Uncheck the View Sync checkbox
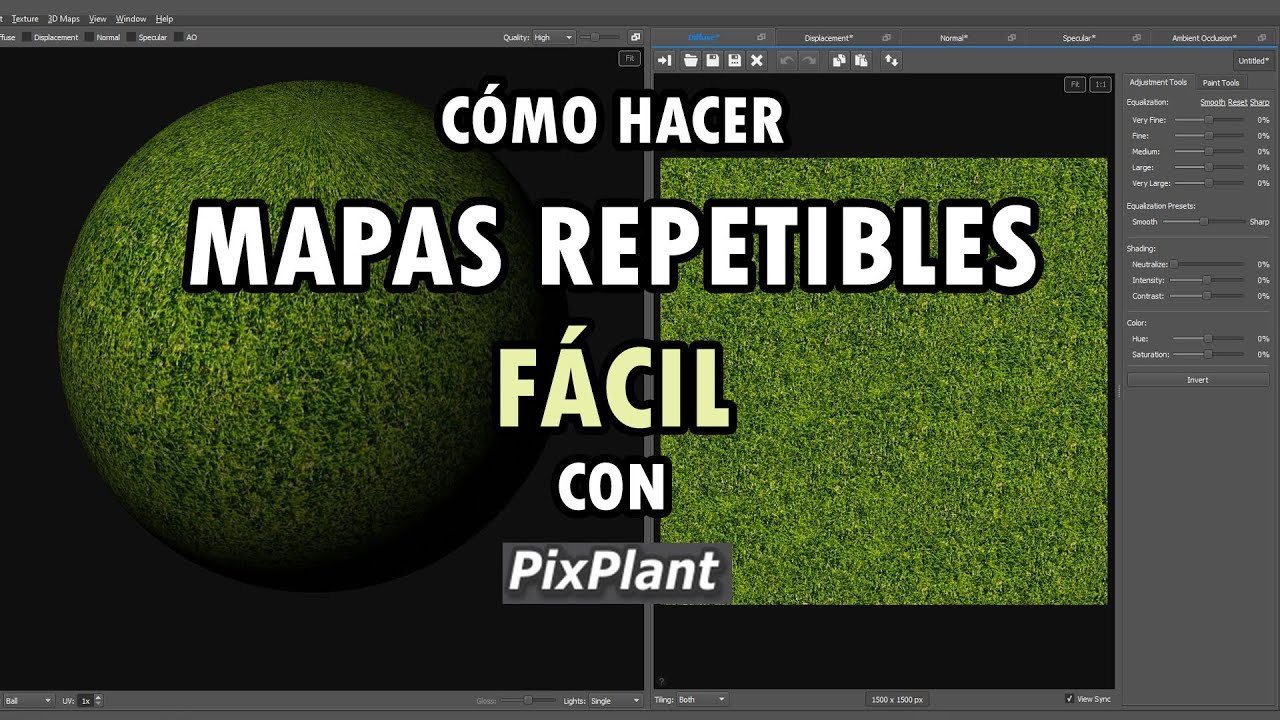Image resolution: width=1280 pixels, height=720 pixels. tap(1070, 699)
